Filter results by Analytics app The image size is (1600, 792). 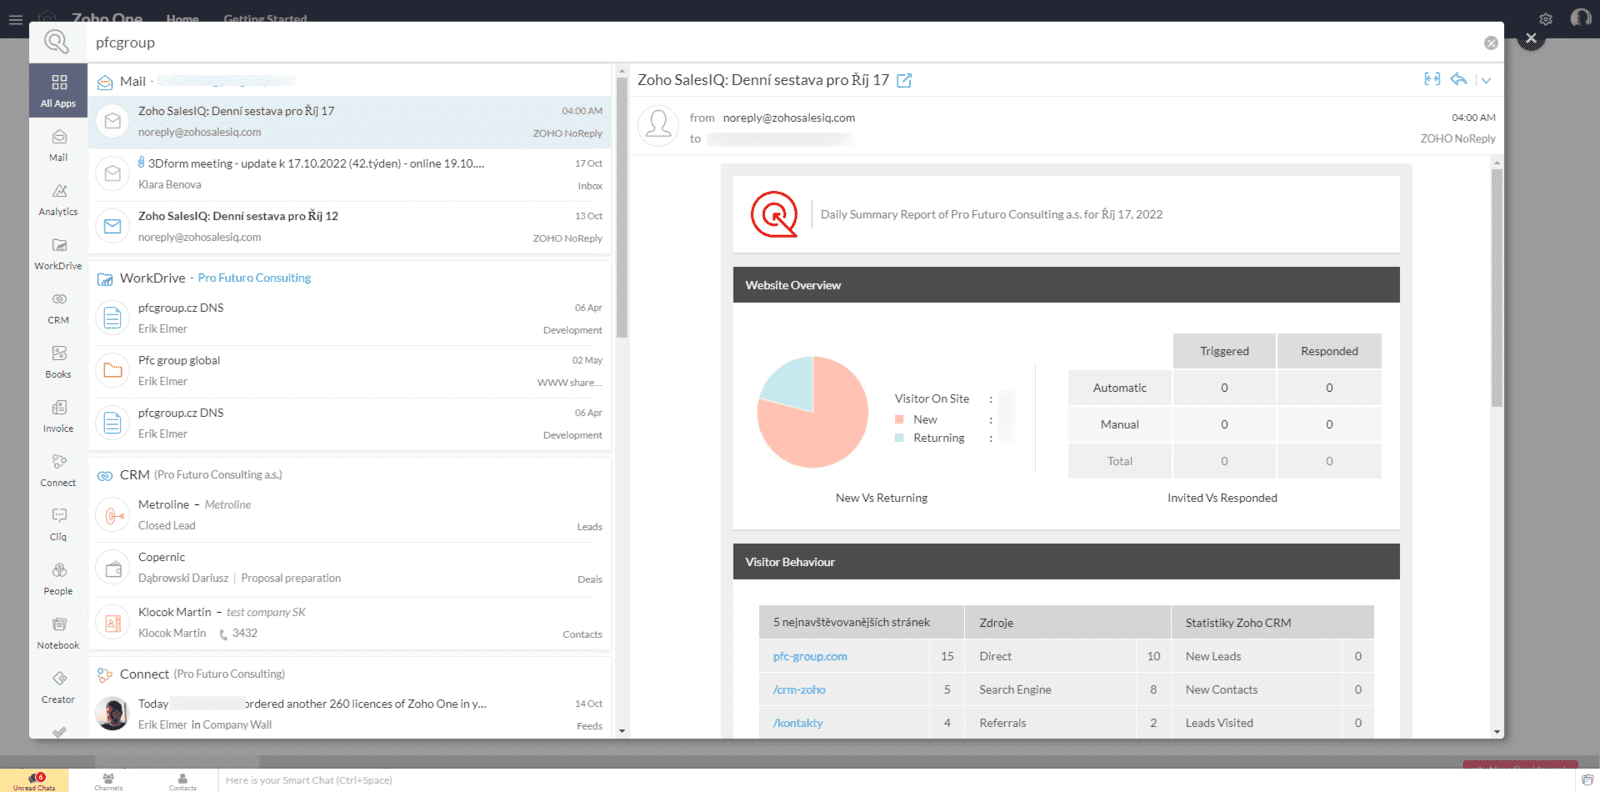[58, 199]
